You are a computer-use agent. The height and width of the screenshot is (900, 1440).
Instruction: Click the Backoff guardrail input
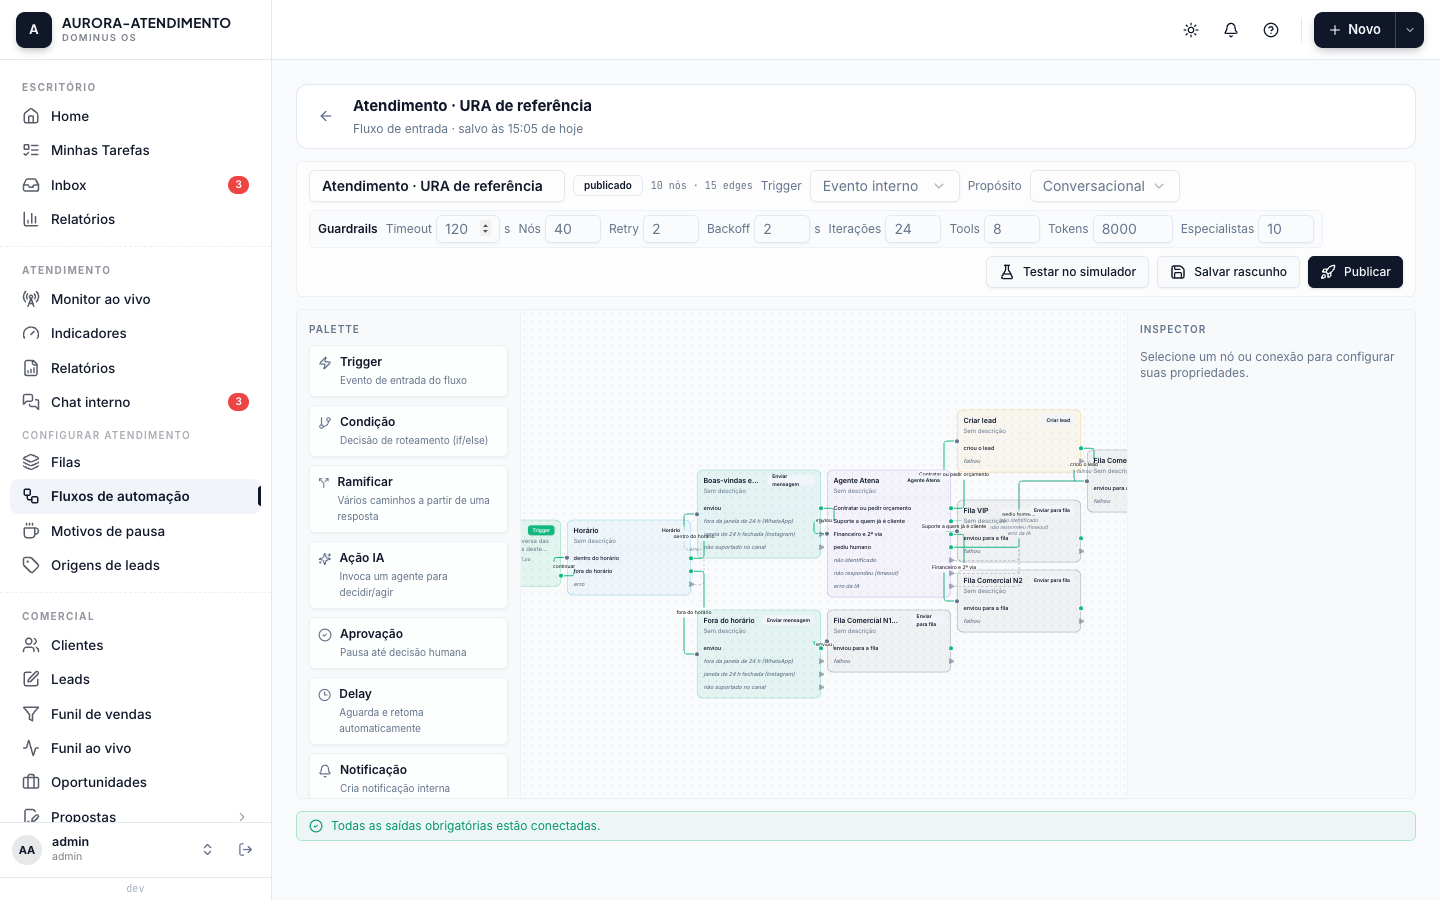click(782, 229)
